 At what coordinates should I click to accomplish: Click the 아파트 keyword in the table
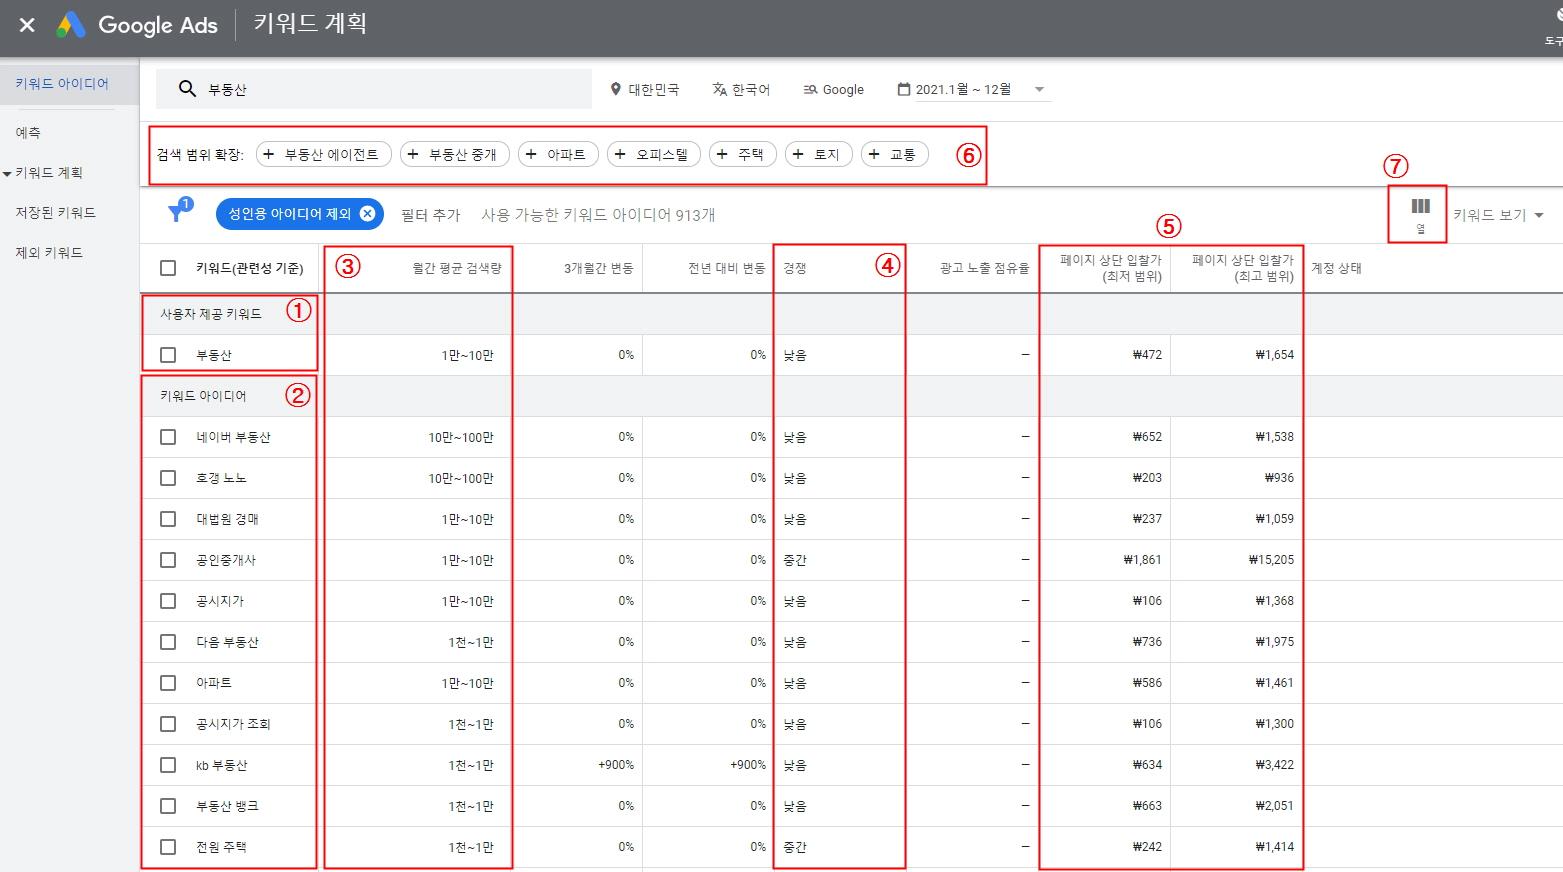214,683
